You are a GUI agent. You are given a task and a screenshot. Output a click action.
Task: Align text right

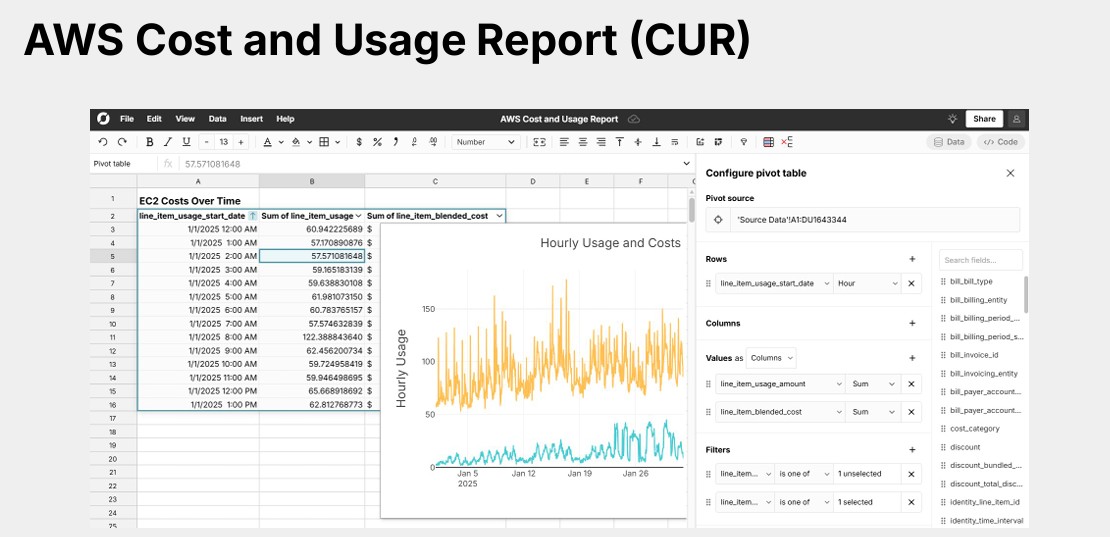pos(601,142)
